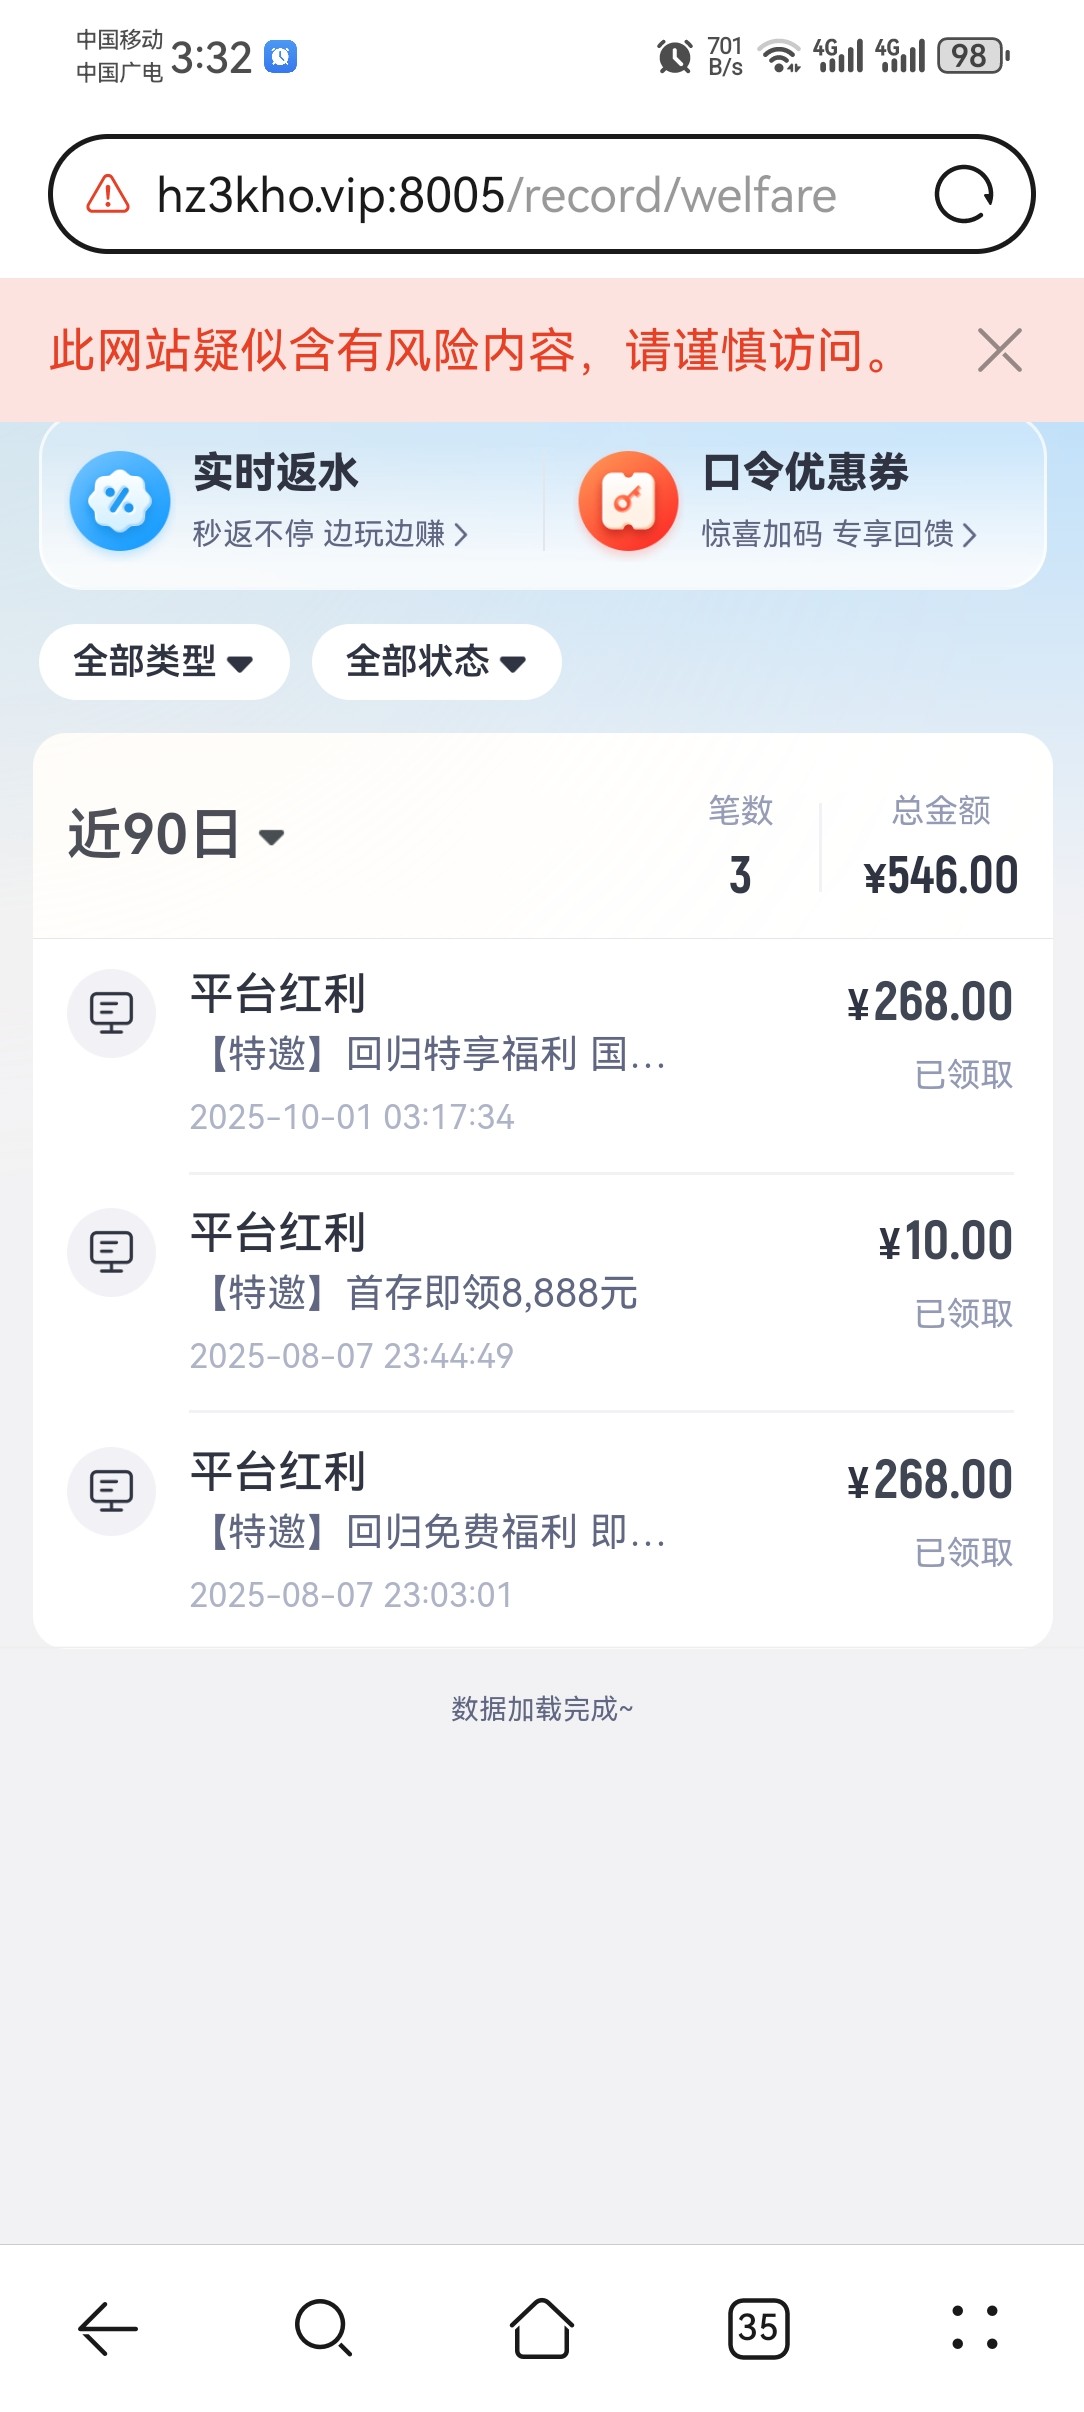This screenshot has width=1084, height=2412.
Task: Open the 回归免费福利 ¥268.00 record
Action: (542, 1531)
